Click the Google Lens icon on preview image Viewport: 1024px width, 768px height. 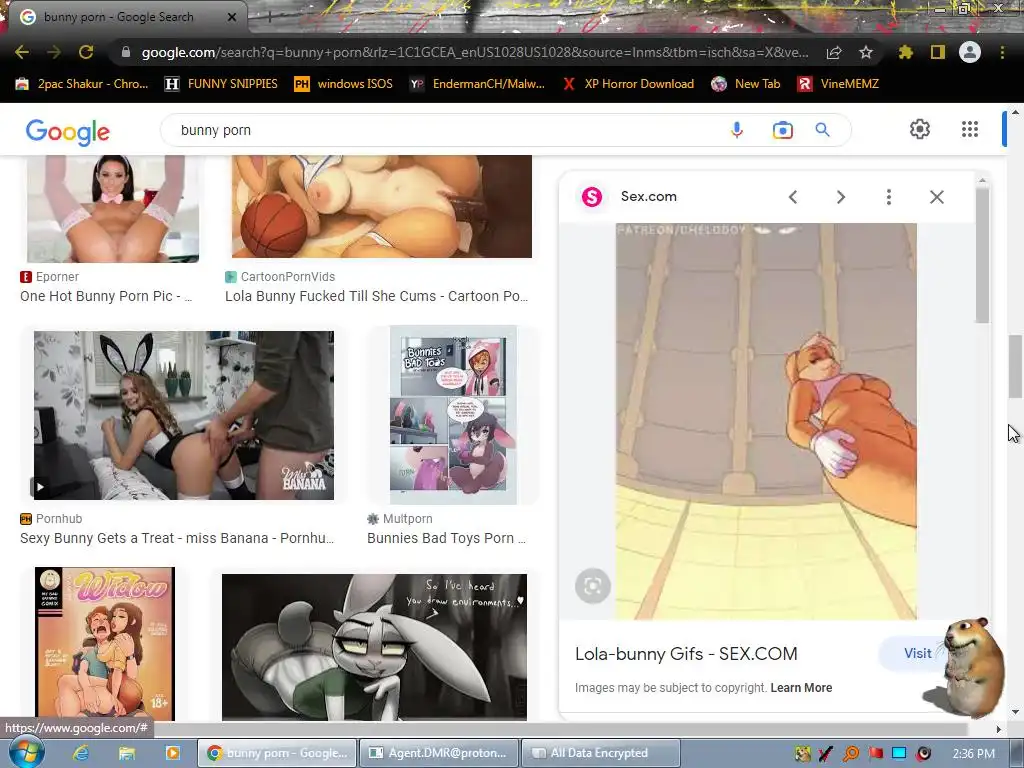pos(592,586)
